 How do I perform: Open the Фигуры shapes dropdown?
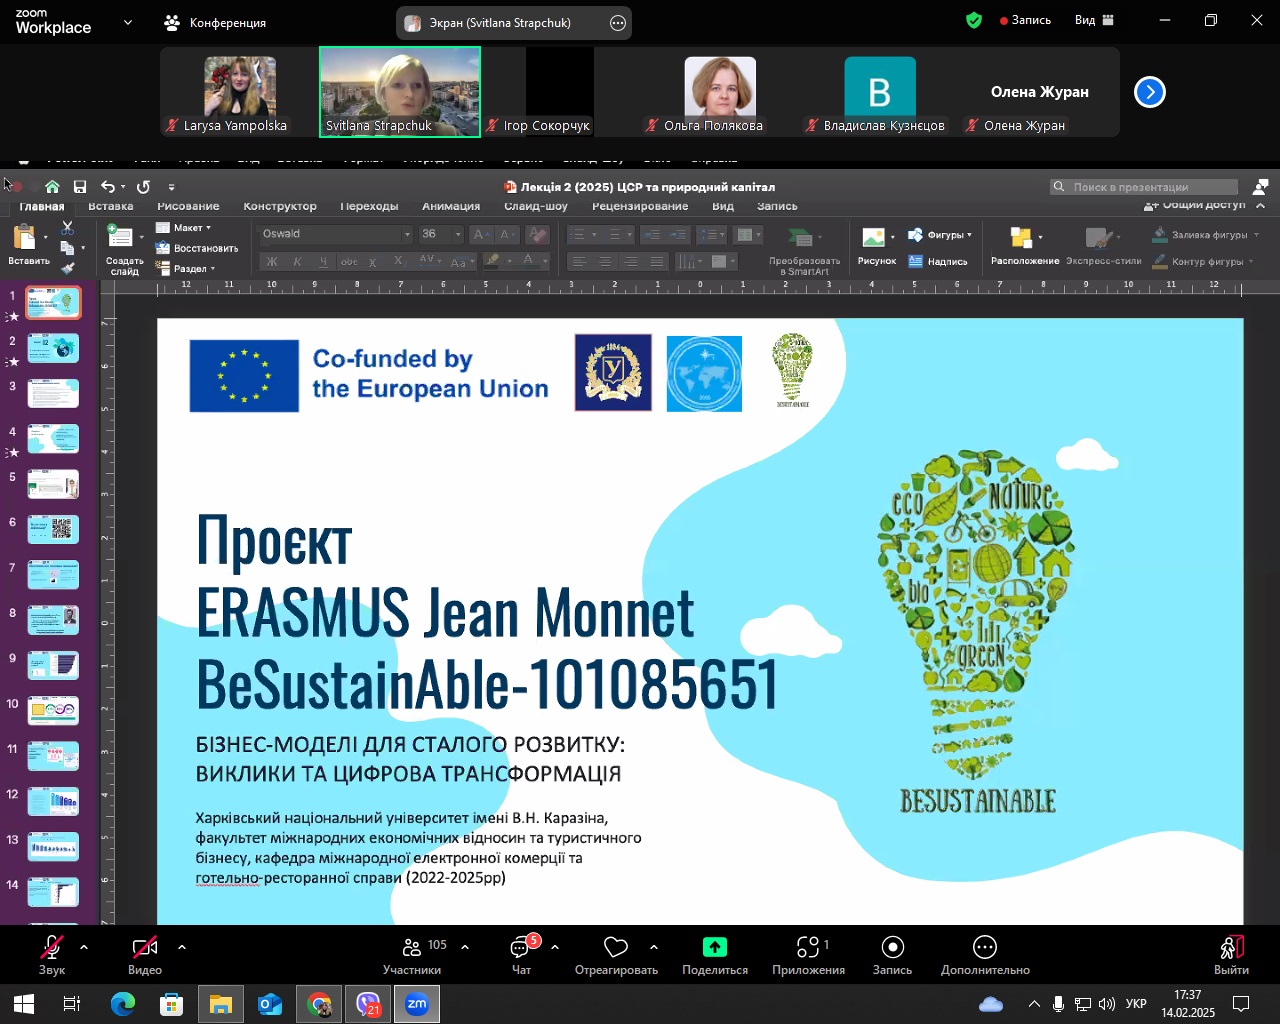tap(940, 235)
